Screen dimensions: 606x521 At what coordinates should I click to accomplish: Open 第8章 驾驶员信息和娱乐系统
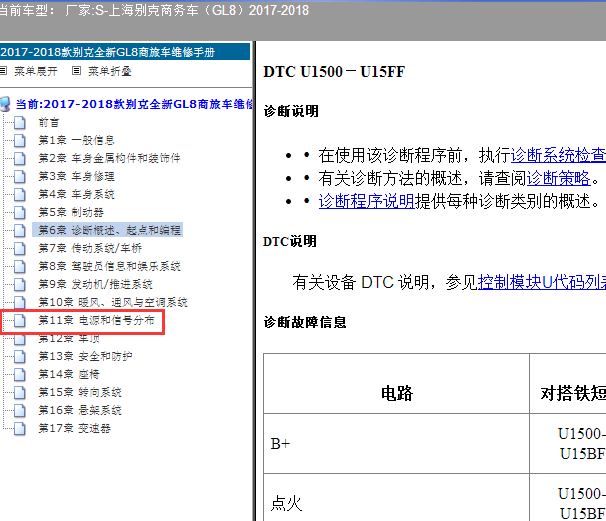pyautogui.click(x=109, y=266)
